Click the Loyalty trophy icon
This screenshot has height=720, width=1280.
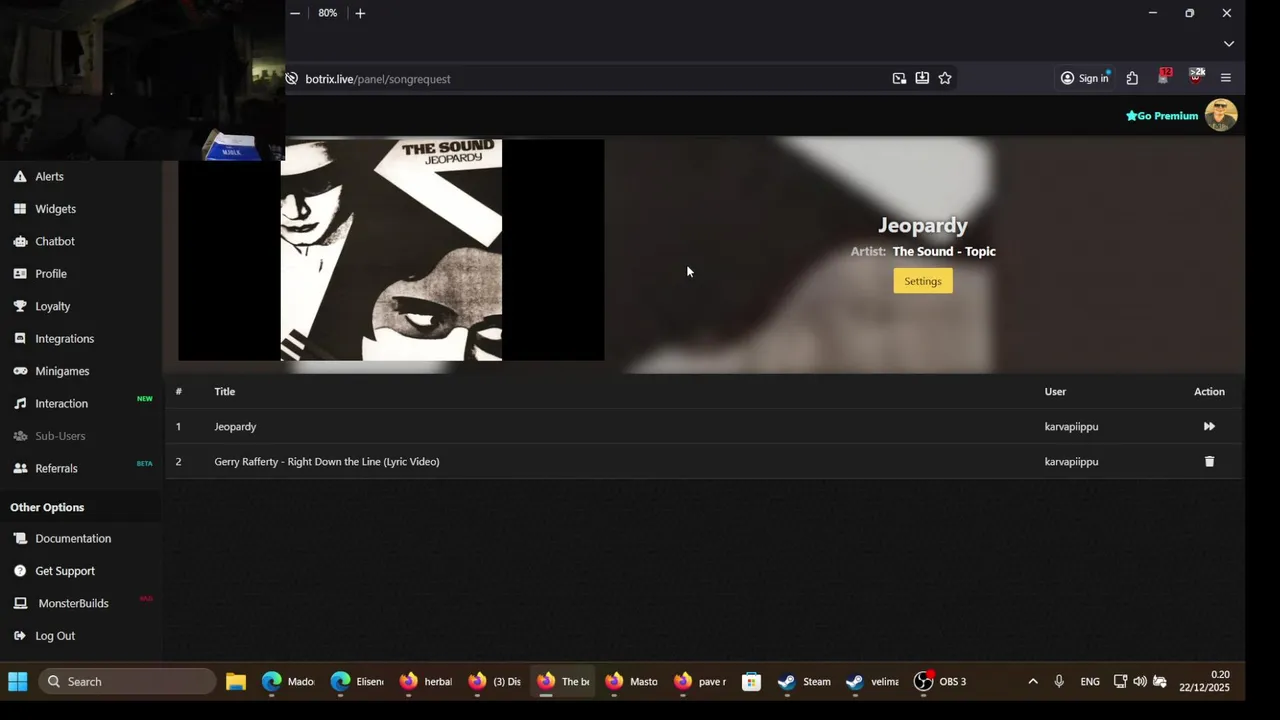20,306
